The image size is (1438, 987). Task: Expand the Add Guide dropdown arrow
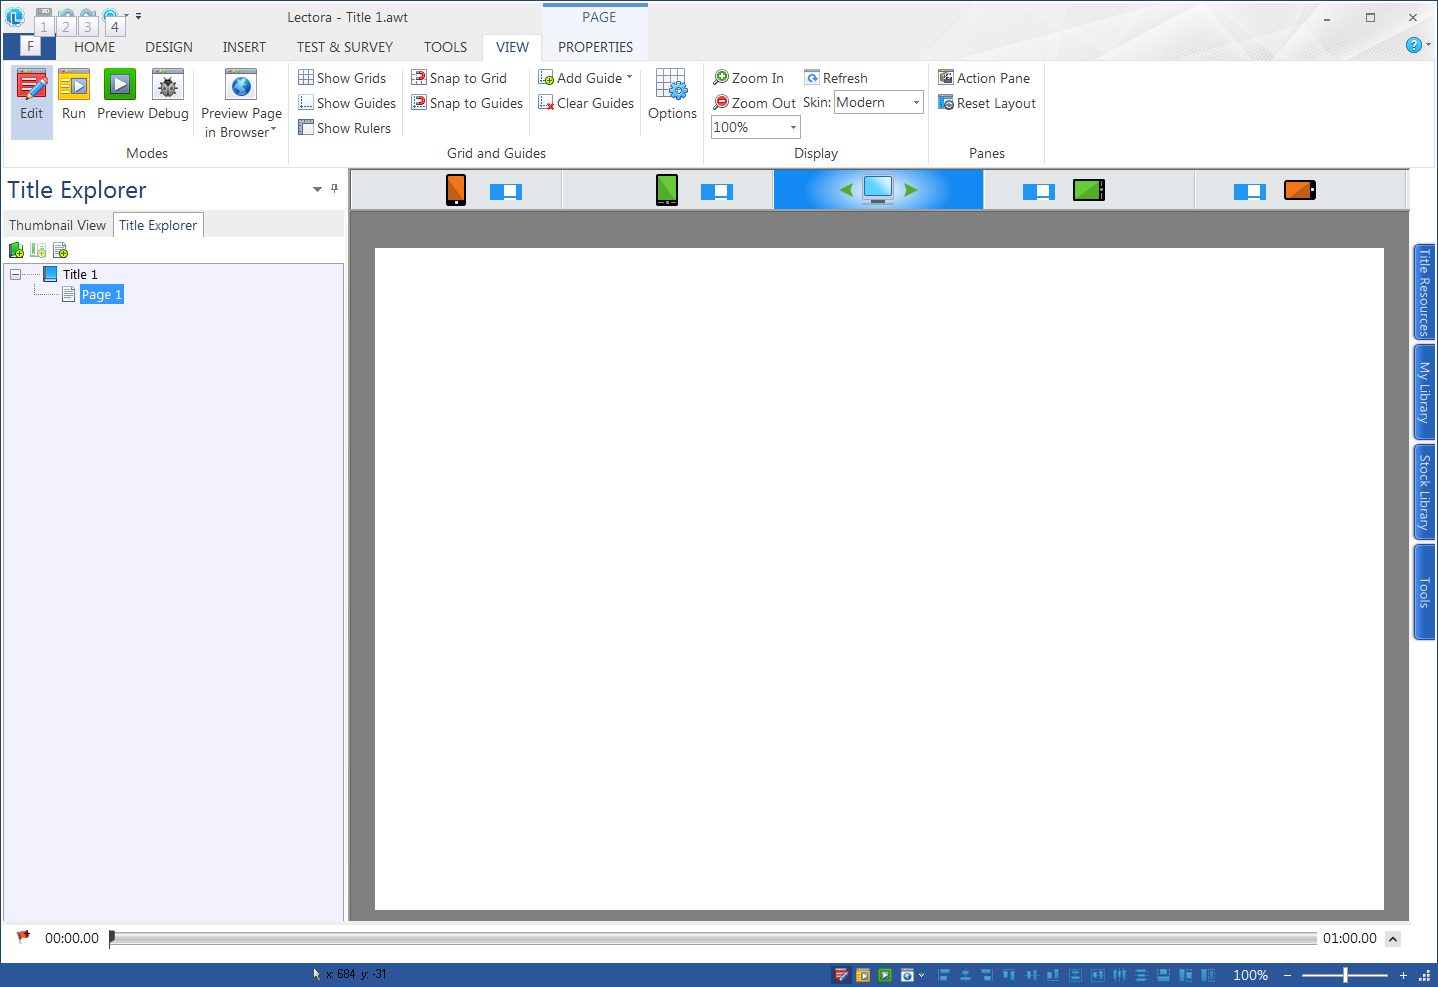[x=629, y=77]
